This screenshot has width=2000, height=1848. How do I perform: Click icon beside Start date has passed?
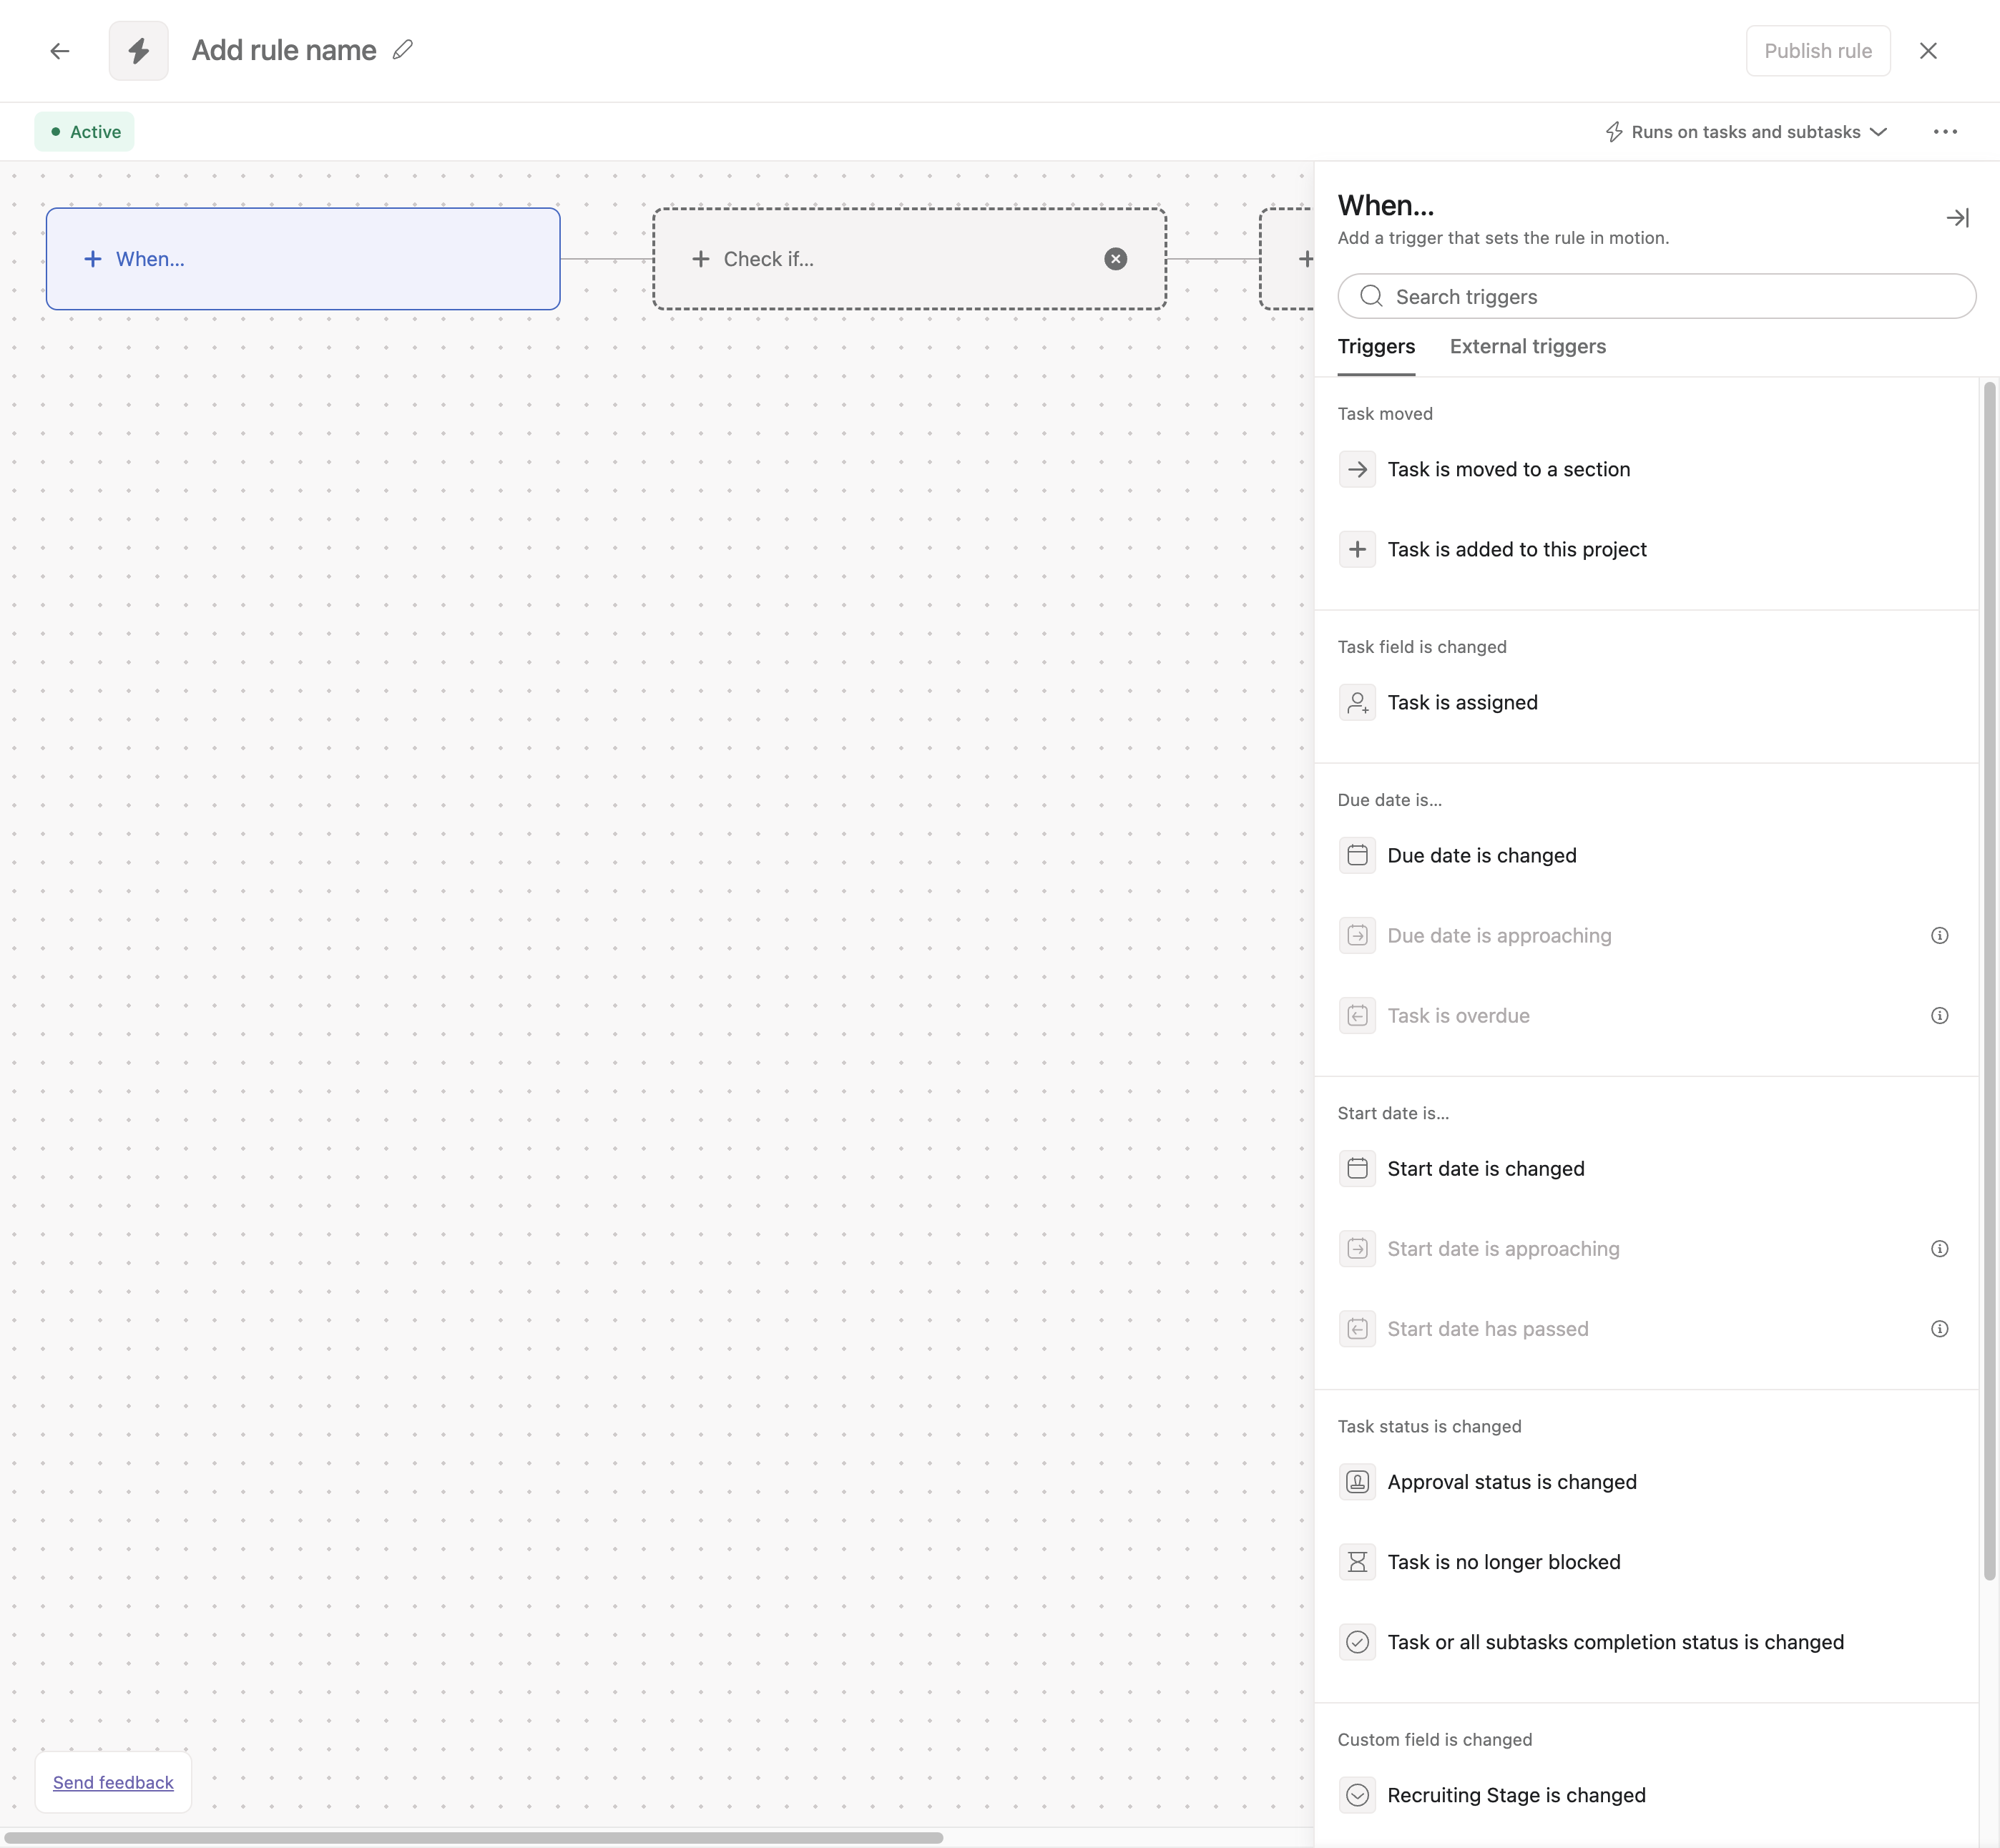click(1357, 1329)
